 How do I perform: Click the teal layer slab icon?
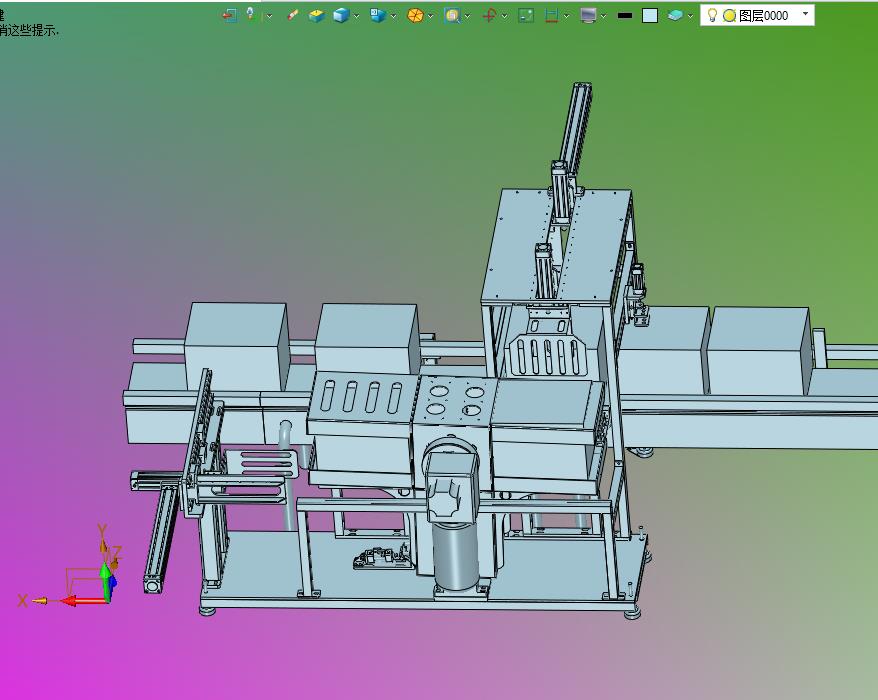tap(675, 16)
